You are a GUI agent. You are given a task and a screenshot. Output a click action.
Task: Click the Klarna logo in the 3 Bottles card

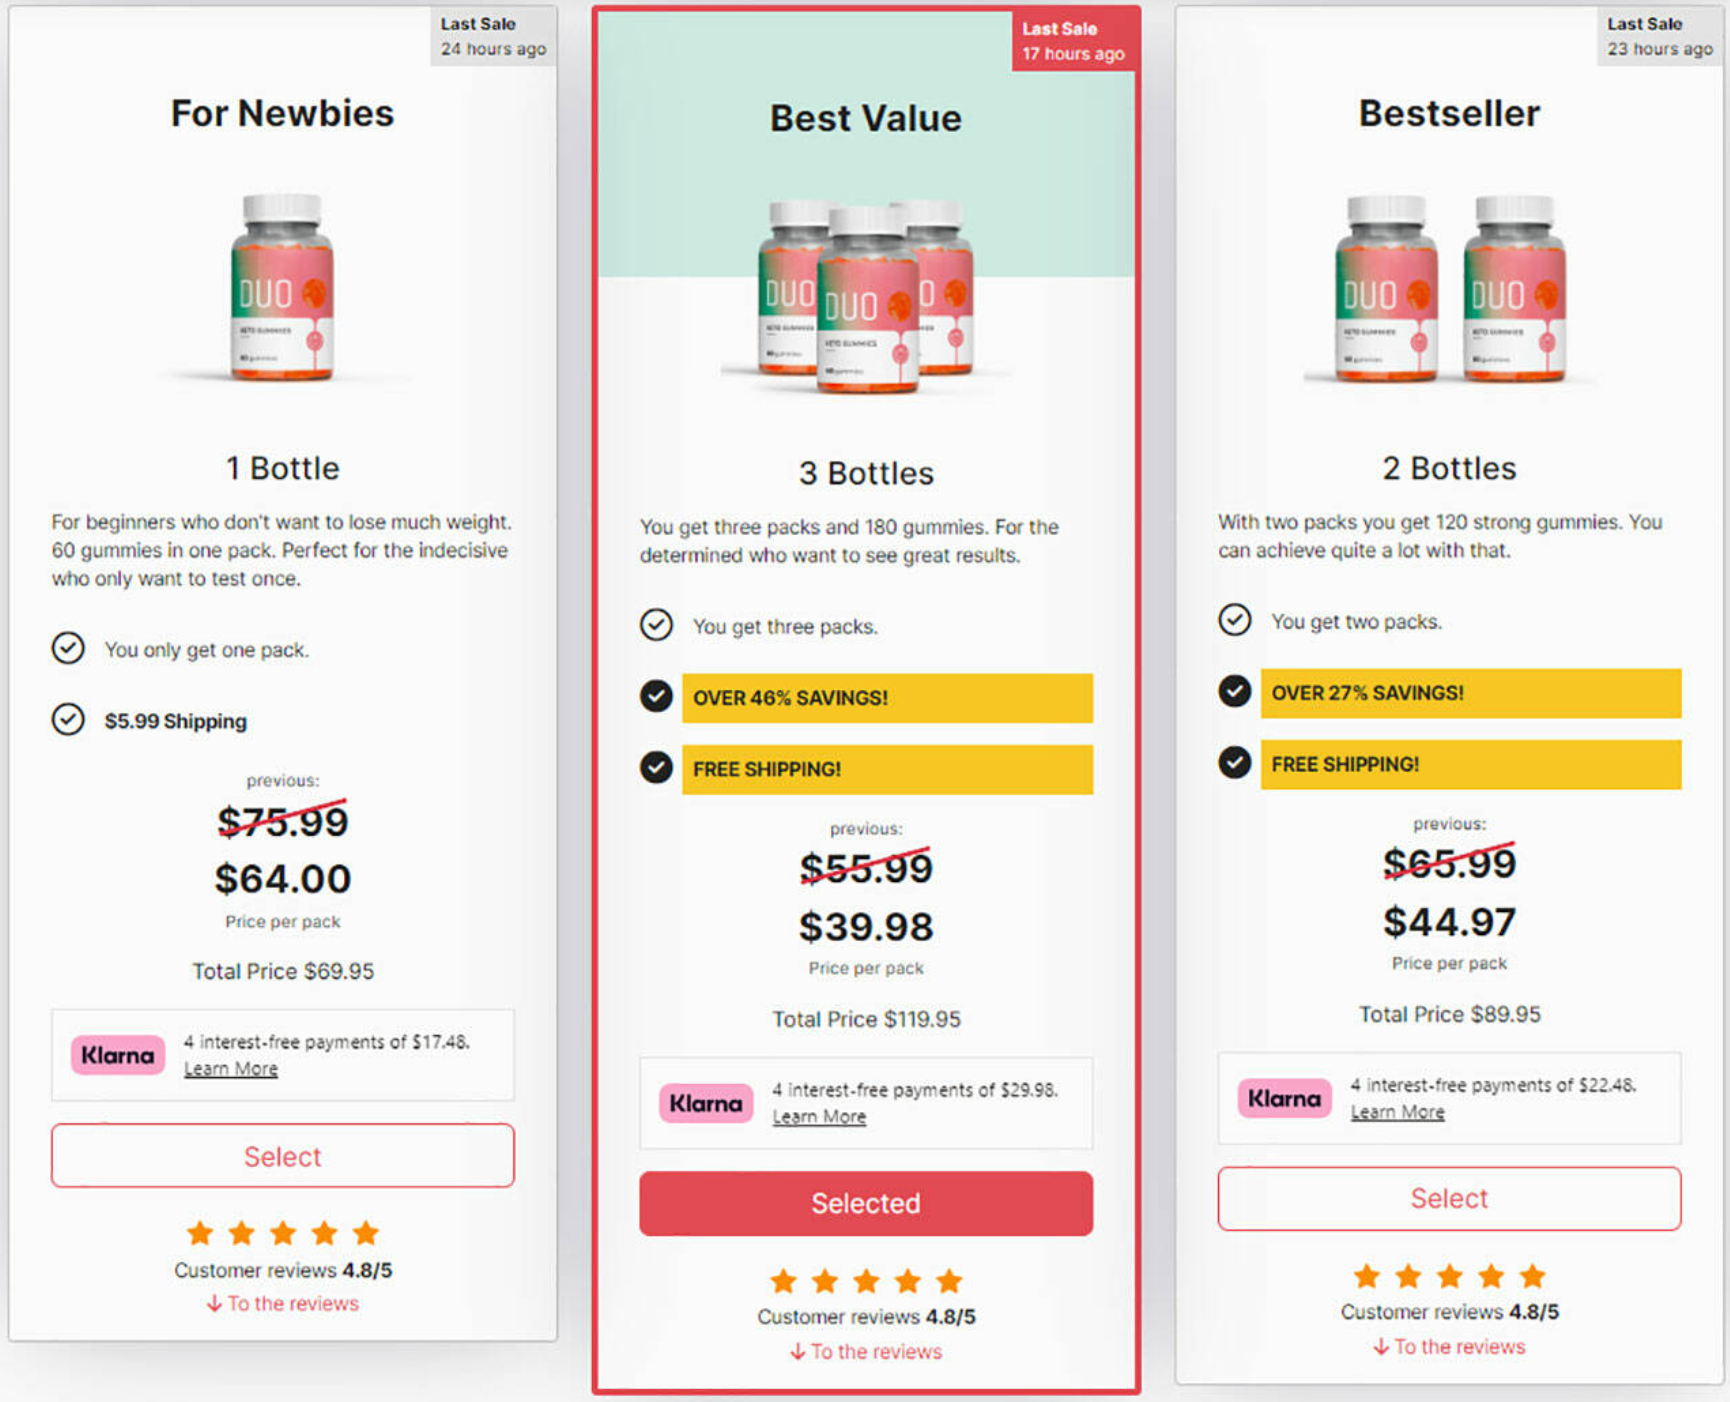tap(705, 1103)
